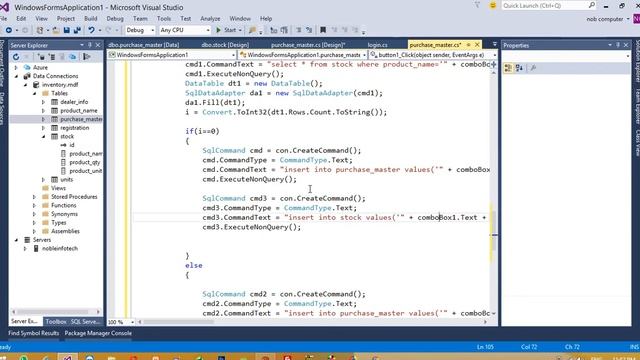Toggle bookmark using the Bookmark icon
Screen dimensions: 640x360
[323, 30]
